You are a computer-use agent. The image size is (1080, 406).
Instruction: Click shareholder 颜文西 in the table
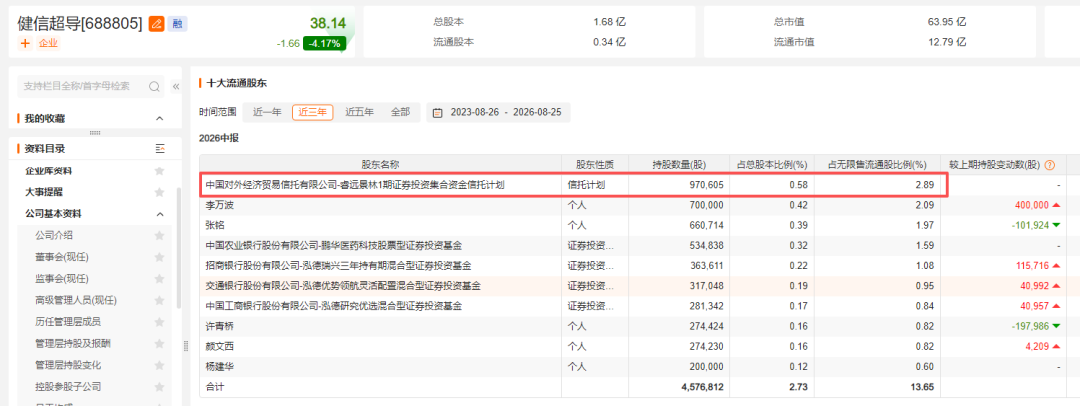(219, 345)
